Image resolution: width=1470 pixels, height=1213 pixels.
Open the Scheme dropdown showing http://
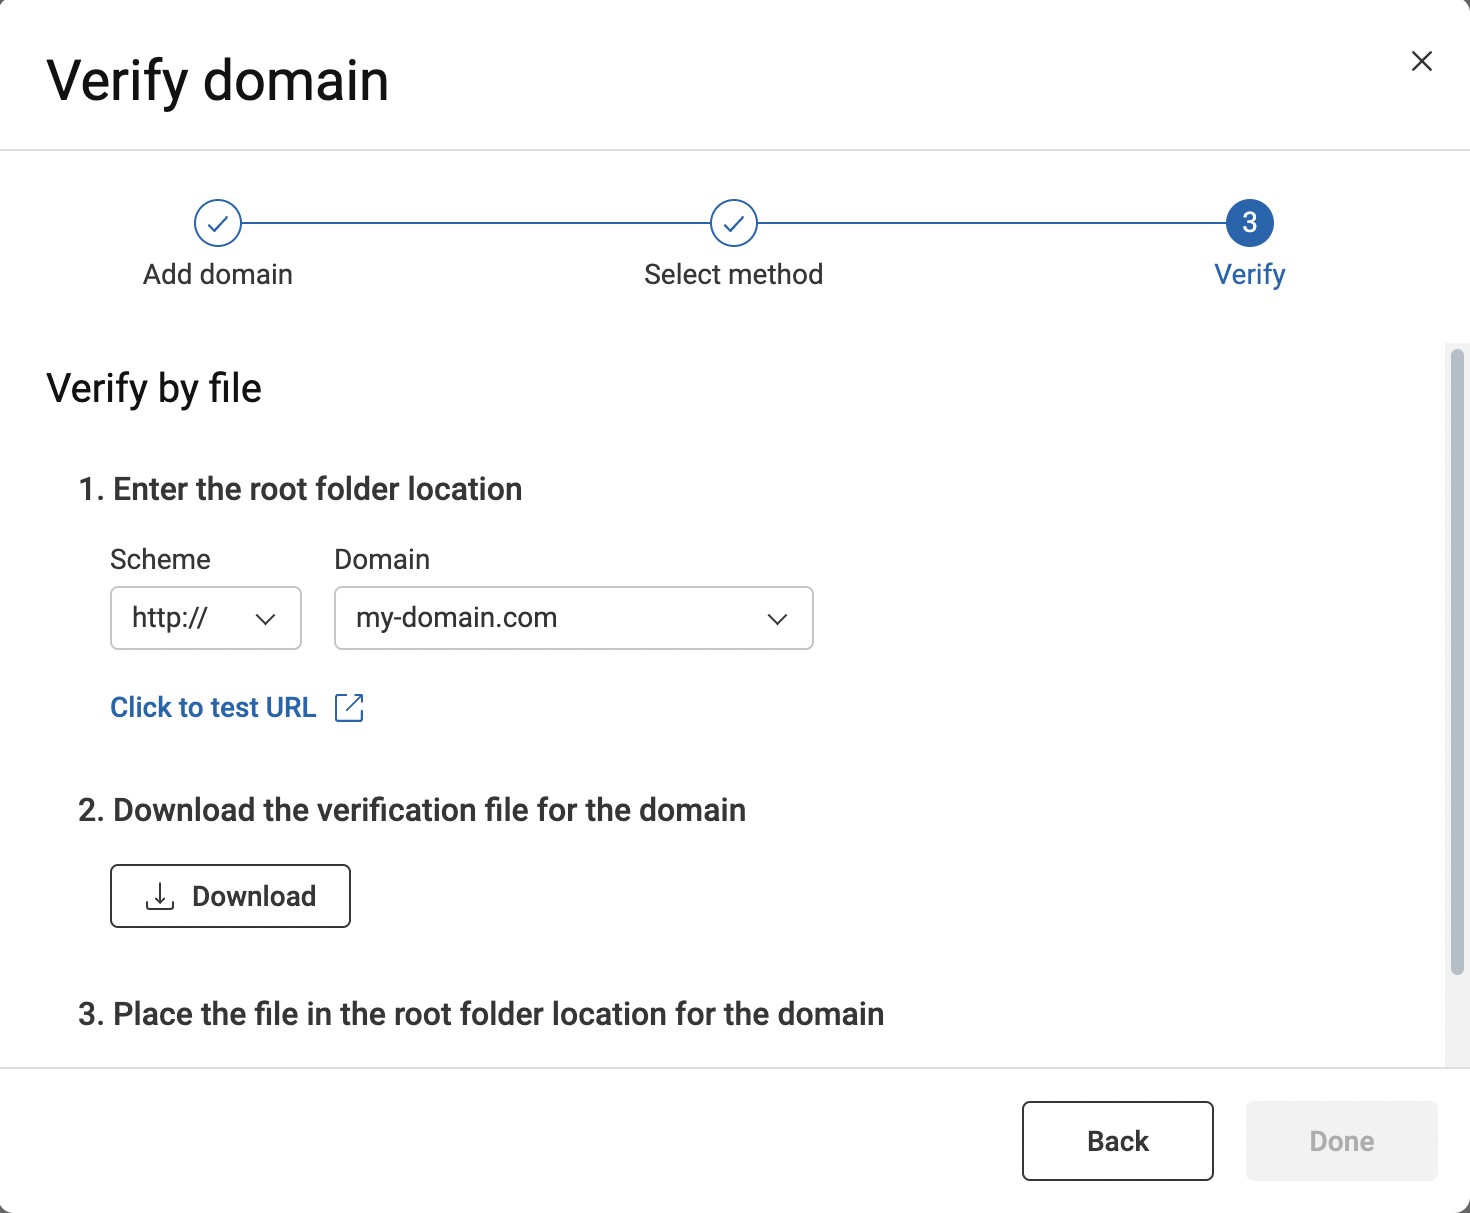pos(205,618)
